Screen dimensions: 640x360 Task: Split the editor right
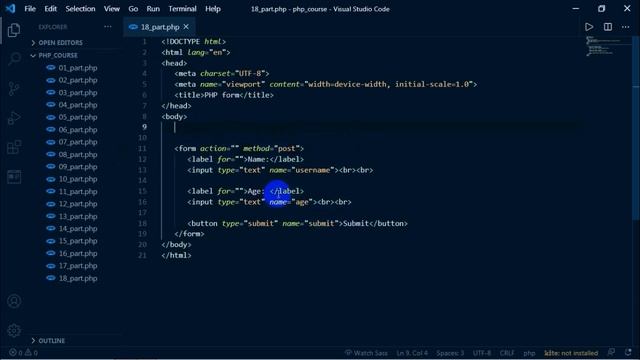click(608, 27)
